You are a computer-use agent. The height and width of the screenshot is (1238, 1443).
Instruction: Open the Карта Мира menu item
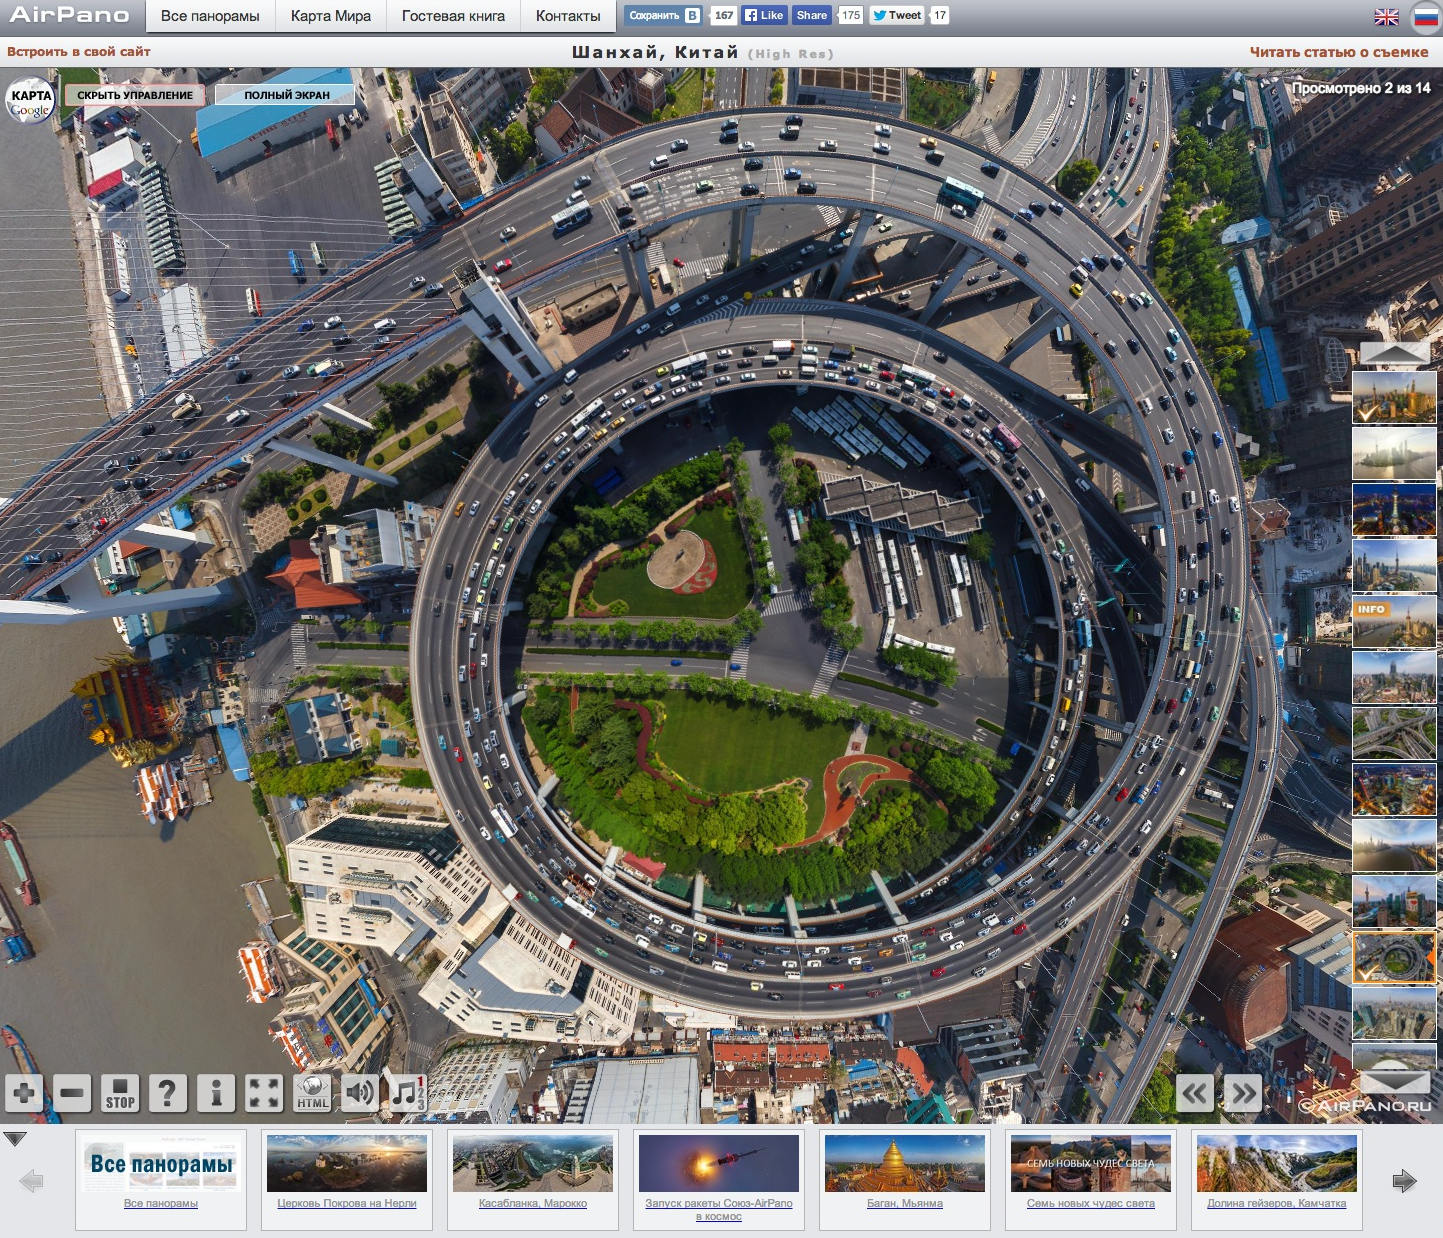pos(330,16)
